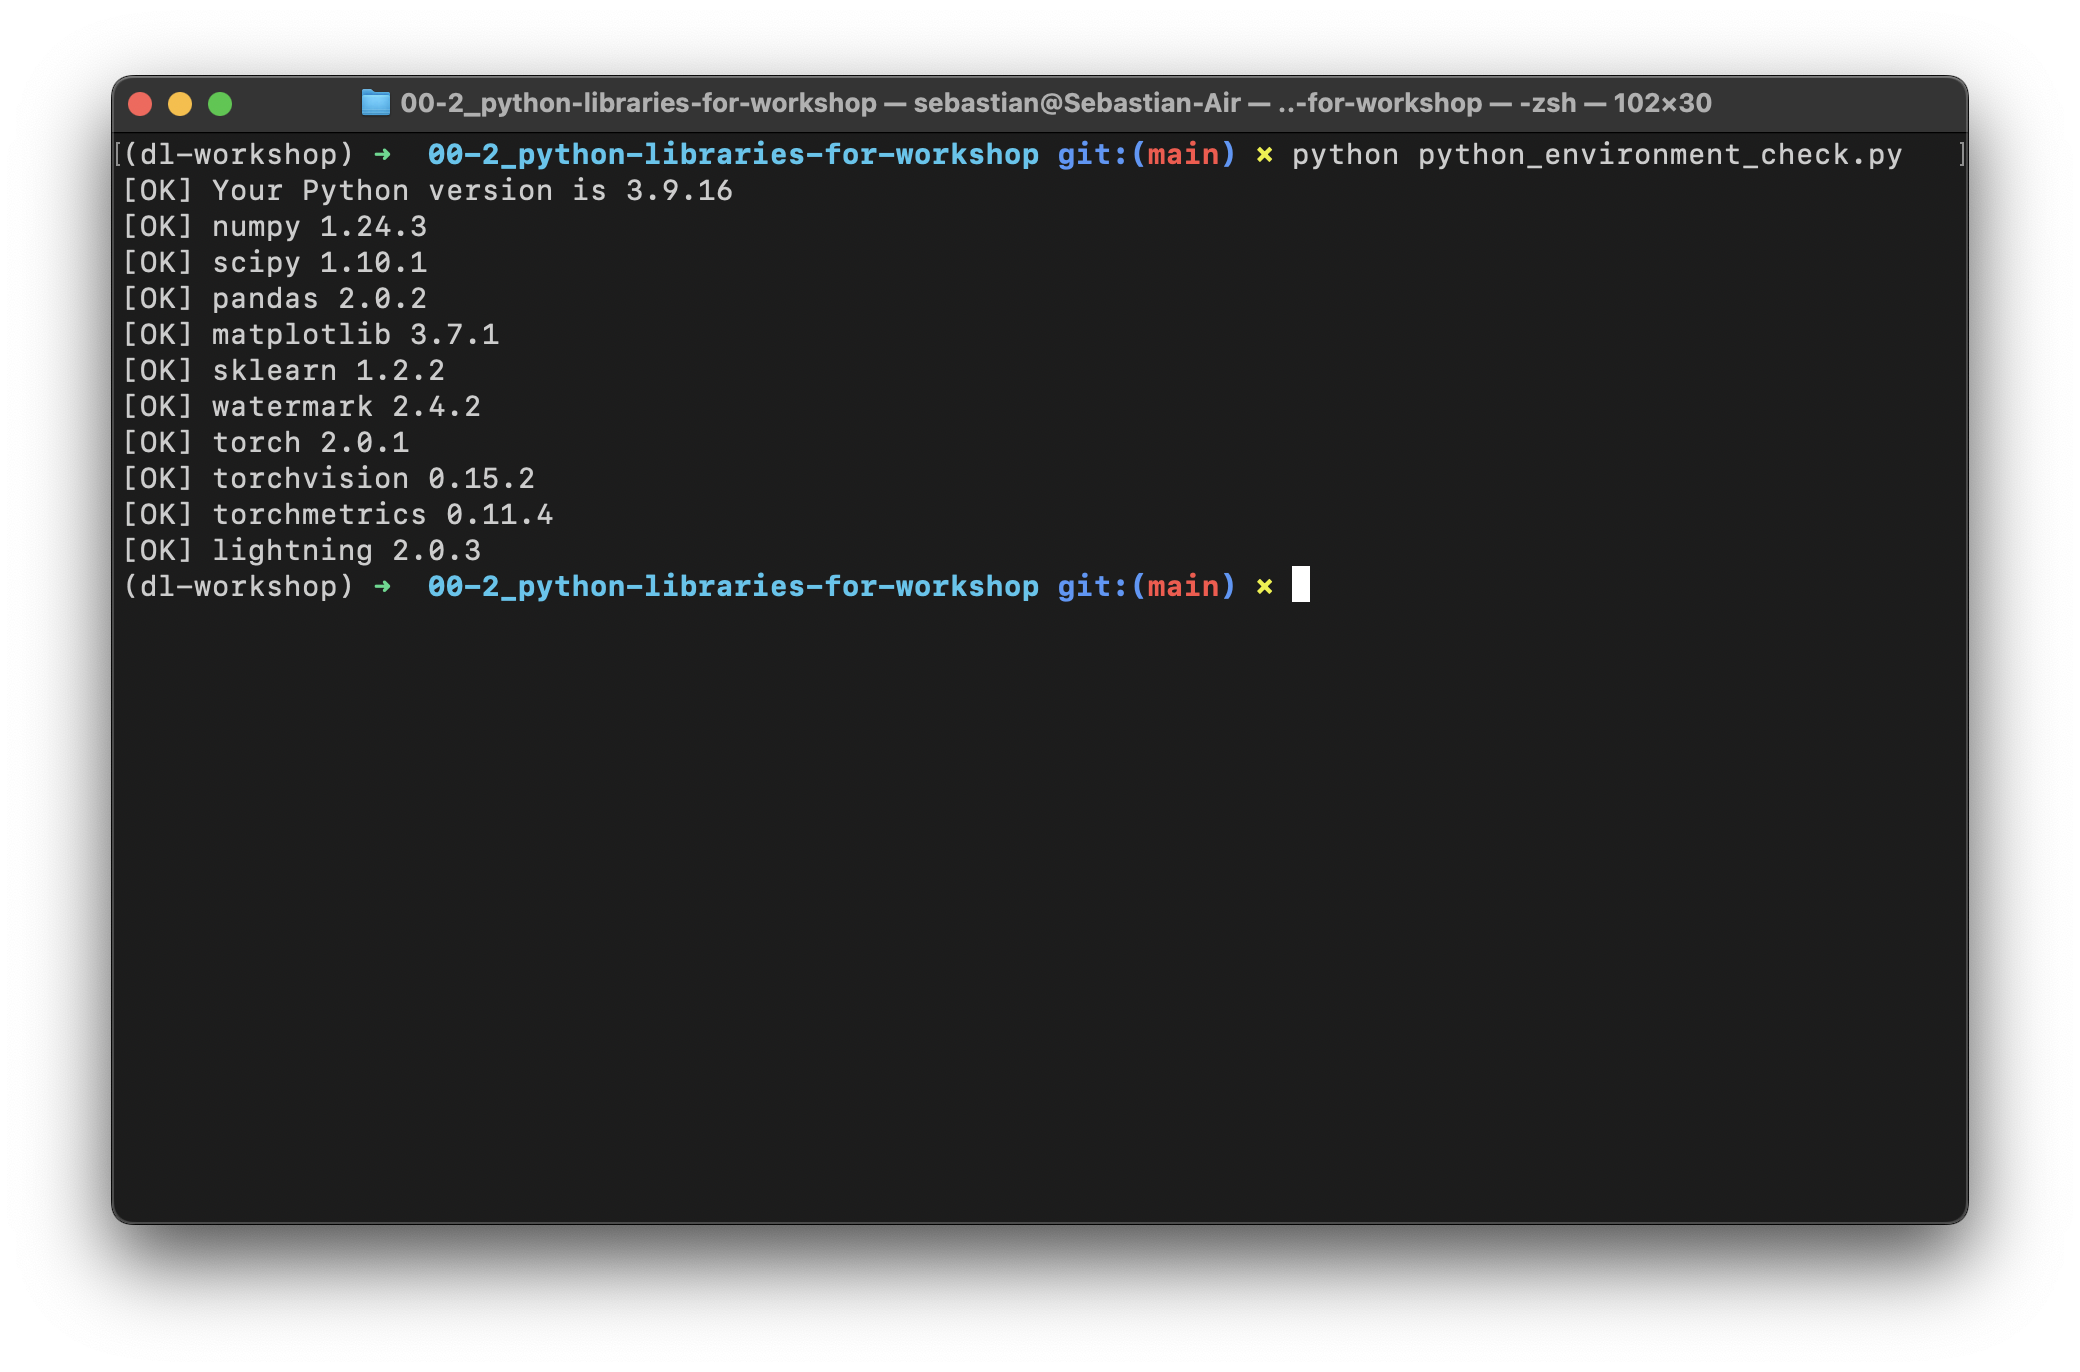Click the python_environment_check.py command text
The height and width of the screenshot is (1372, 2080).
point(1659,155)
